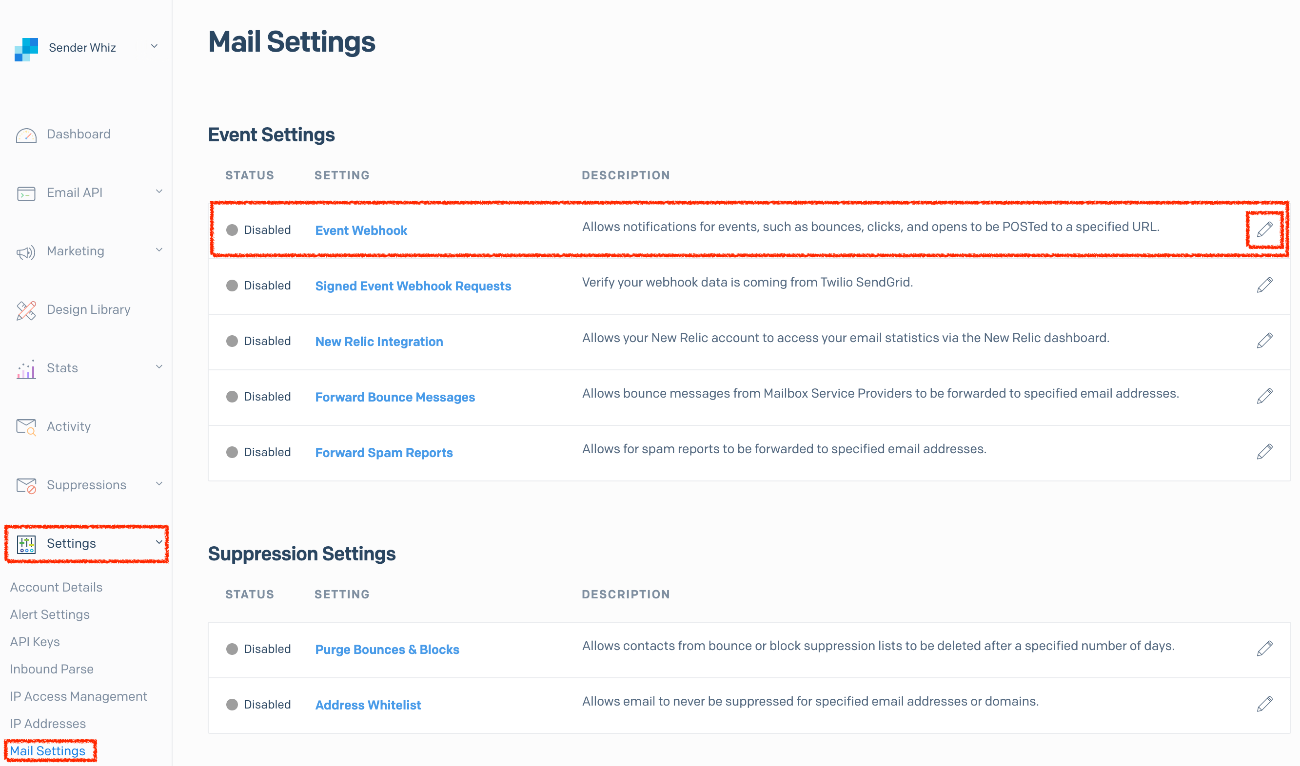1300x766 pixels.
Task: Open the Event Webhook setting link
Action: [x=361, y=231]
